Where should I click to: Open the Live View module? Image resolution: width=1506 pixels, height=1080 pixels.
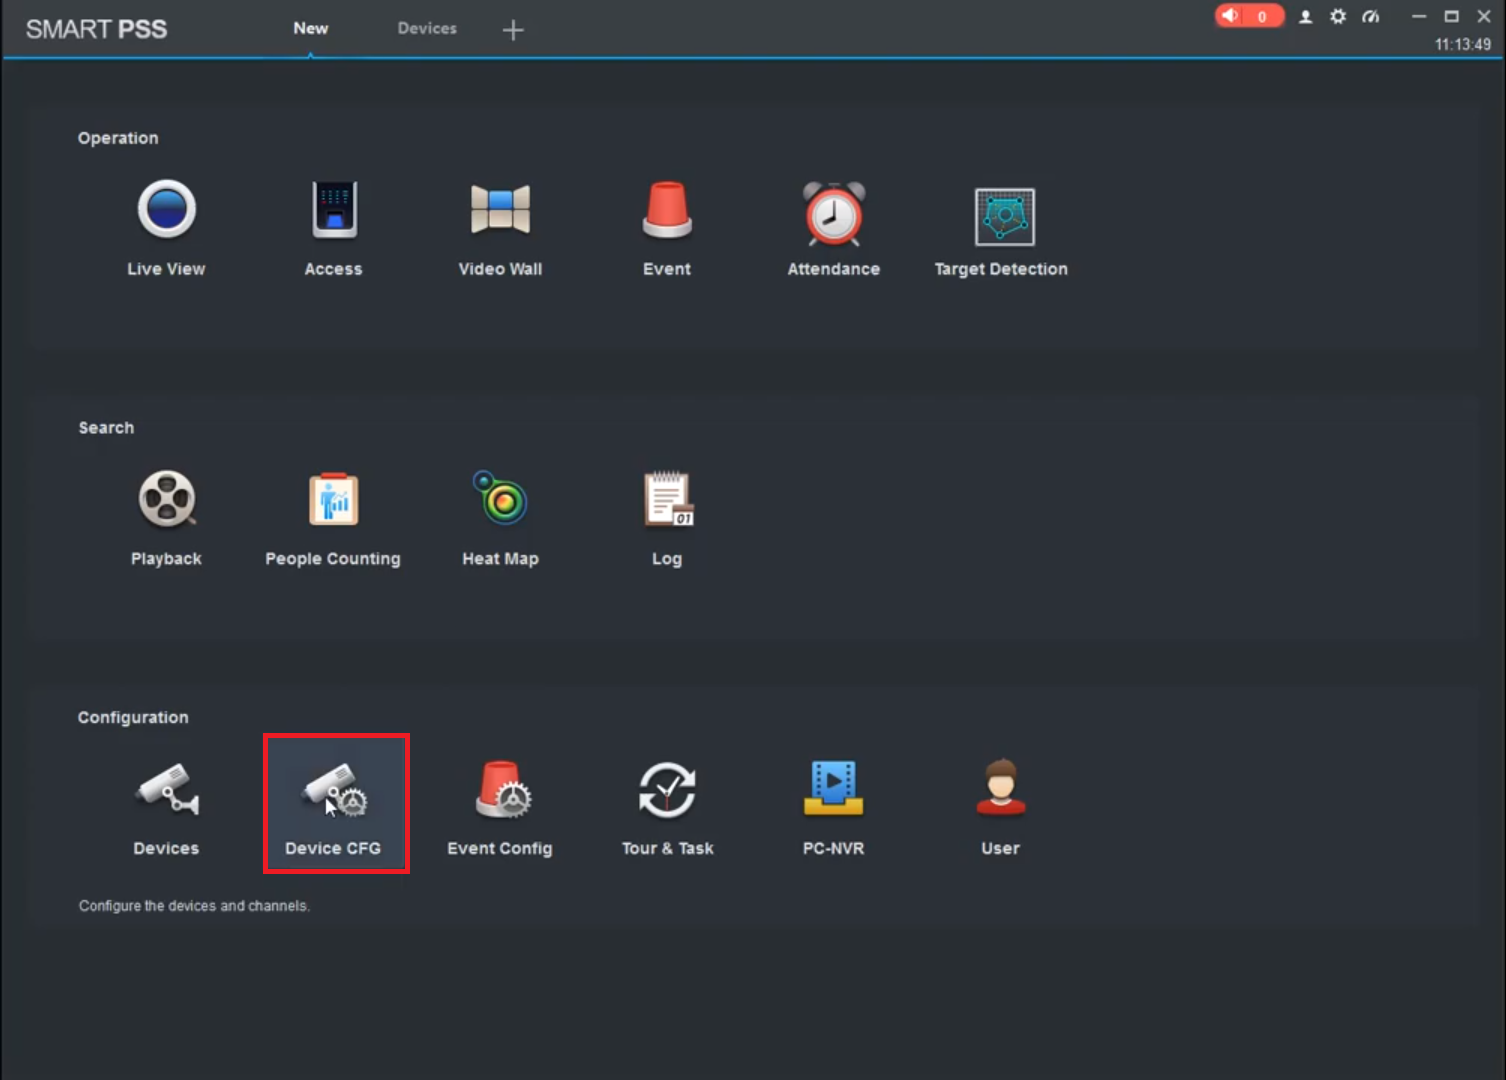(x=166, y=227)
